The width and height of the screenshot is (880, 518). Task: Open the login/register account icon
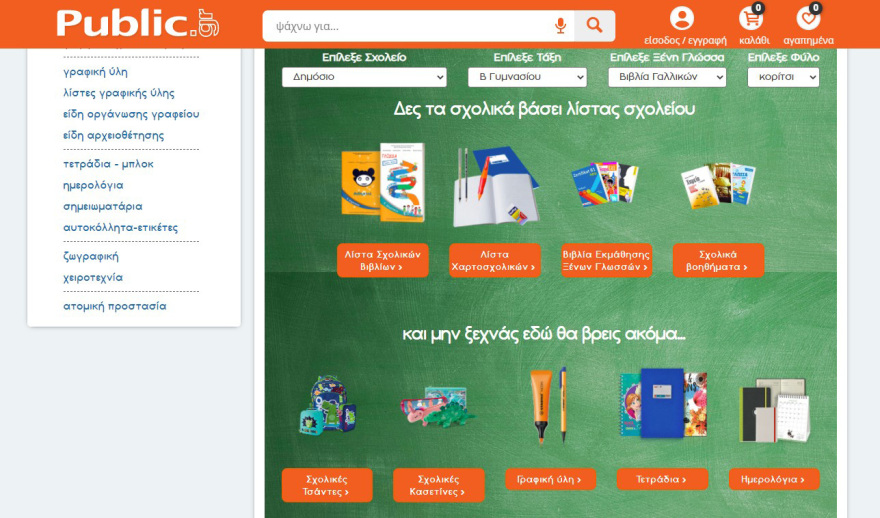[x=683, y=19]
